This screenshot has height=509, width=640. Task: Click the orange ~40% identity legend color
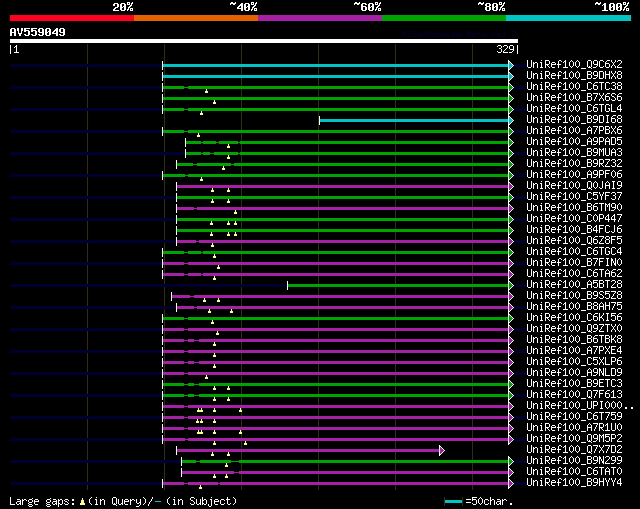(196, 18)
